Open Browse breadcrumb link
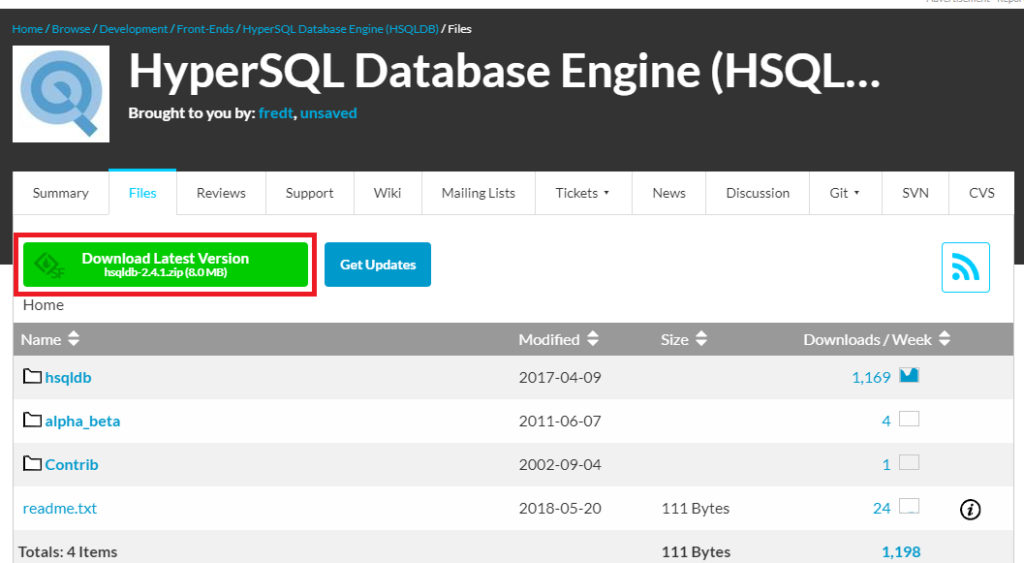The image size is (1024, 563). [x=71, y=29]
